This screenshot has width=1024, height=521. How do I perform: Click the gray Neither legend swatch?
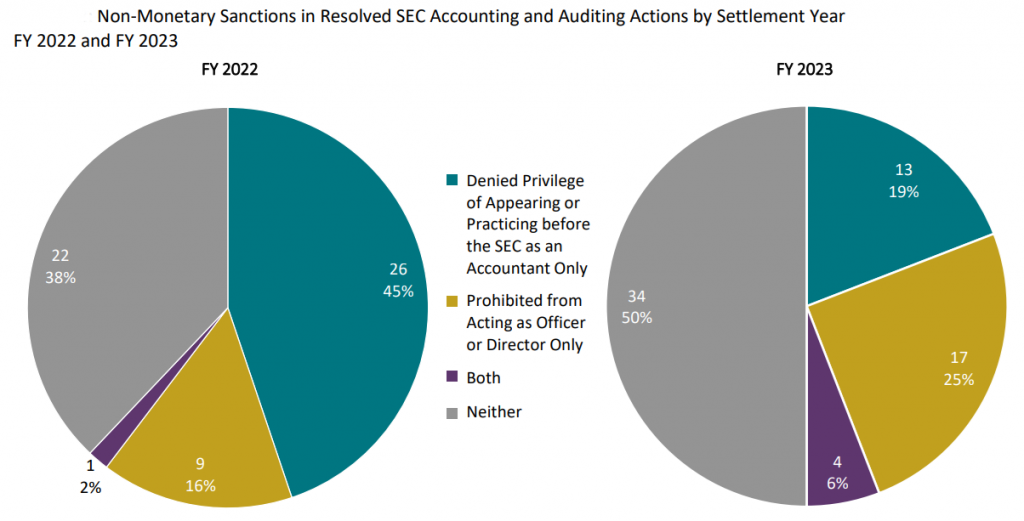[x=452, y=411]
